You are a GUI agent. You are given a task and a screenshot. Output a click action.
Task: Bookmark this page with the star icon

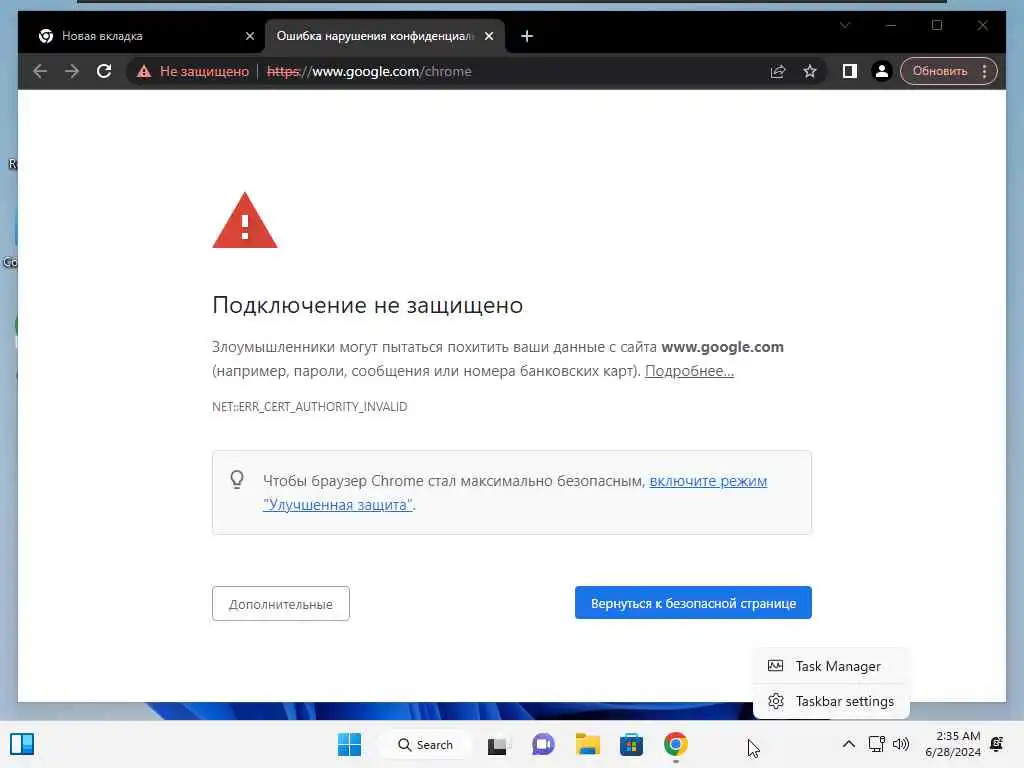[x=810, y=71]
